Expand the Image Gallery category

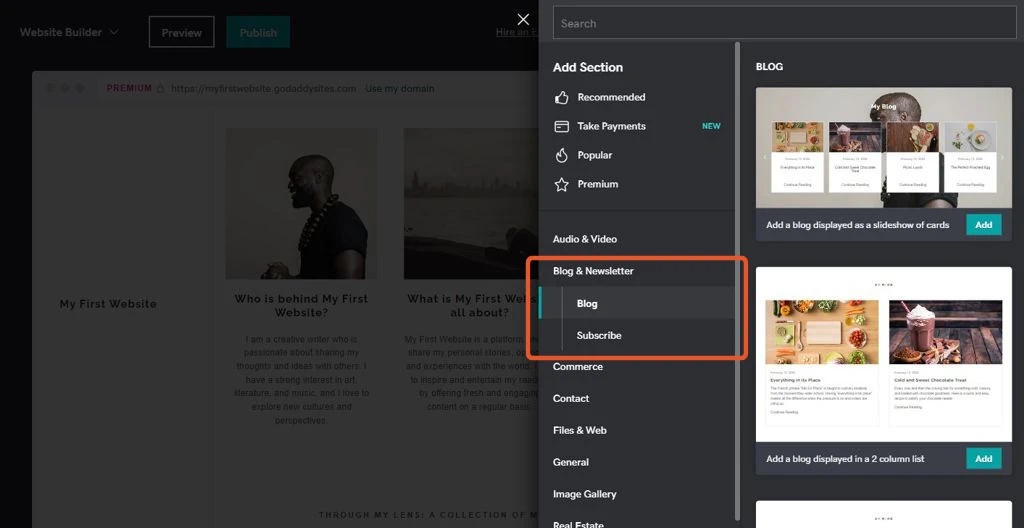[x=584, y=494]
